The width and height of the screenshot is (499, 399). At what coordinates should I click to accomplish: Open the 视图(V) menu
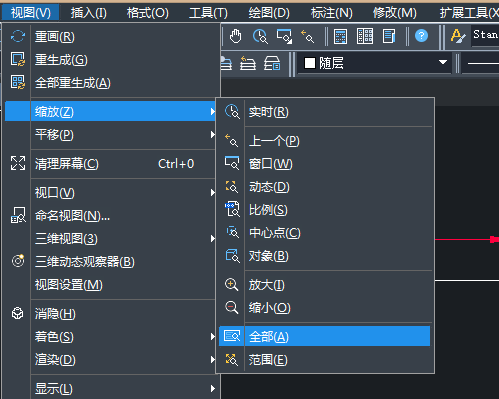pos(31,13)
